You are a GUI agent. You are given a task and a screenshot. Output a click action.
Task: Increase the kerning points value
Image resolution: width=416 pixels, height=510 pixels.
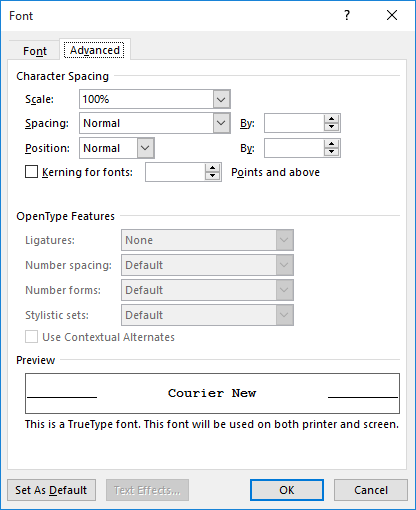(x=212, y=168)
